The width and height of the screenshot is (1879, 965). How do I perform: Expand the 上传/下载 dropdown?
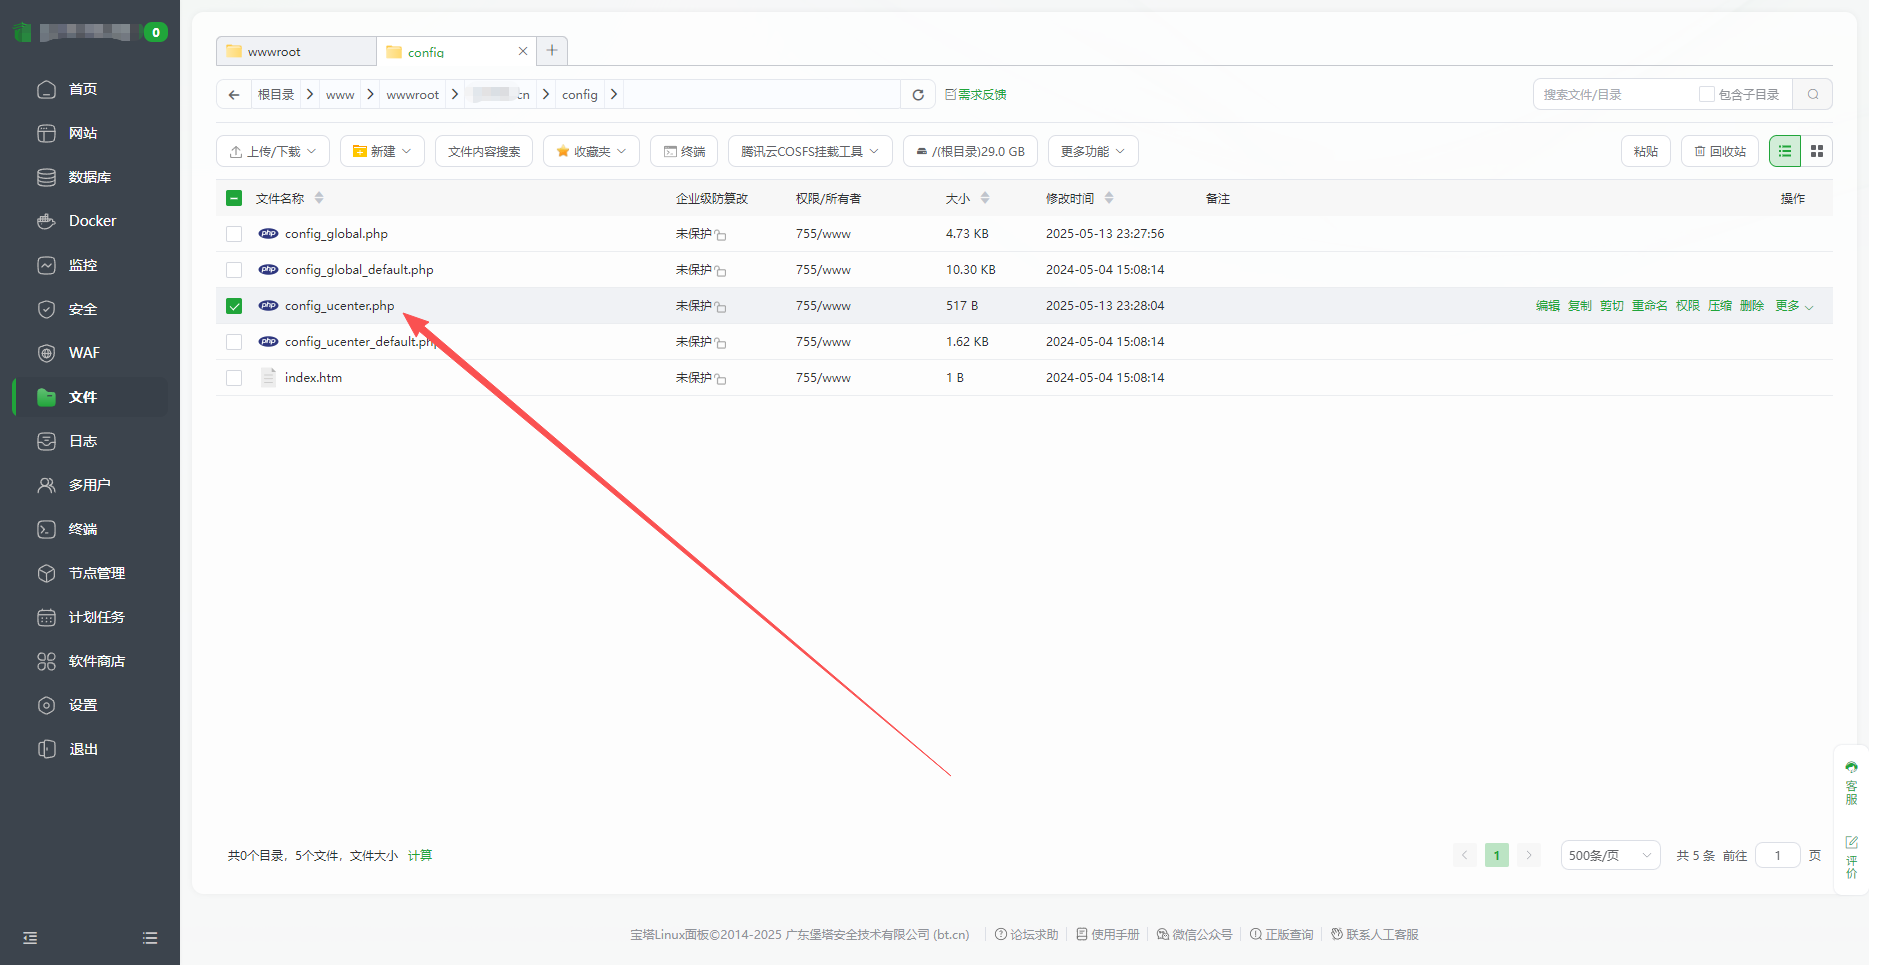(273, 152)
